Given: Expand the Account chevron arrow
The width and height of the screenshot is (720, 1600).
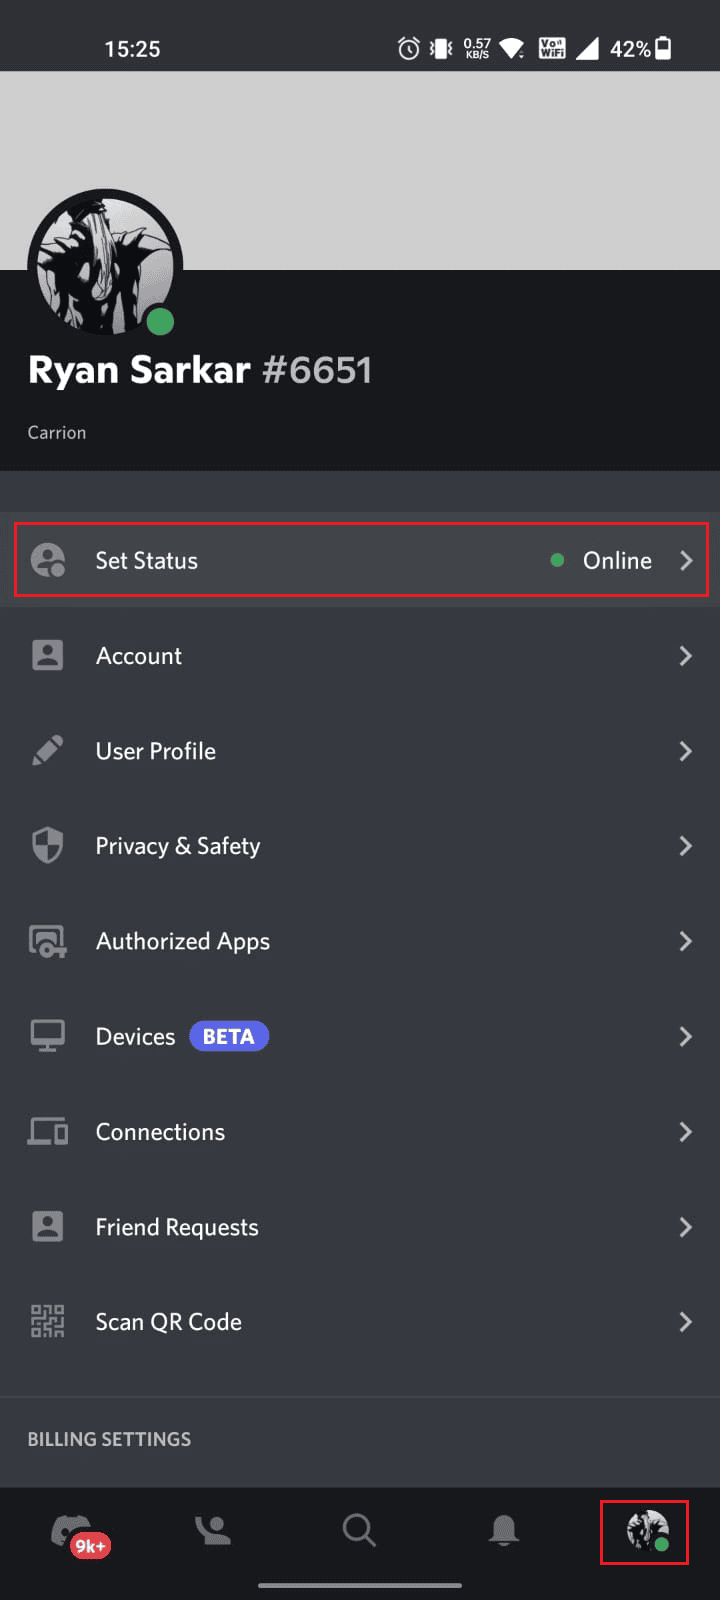Looking at the screenshot, I should (686, 656).
